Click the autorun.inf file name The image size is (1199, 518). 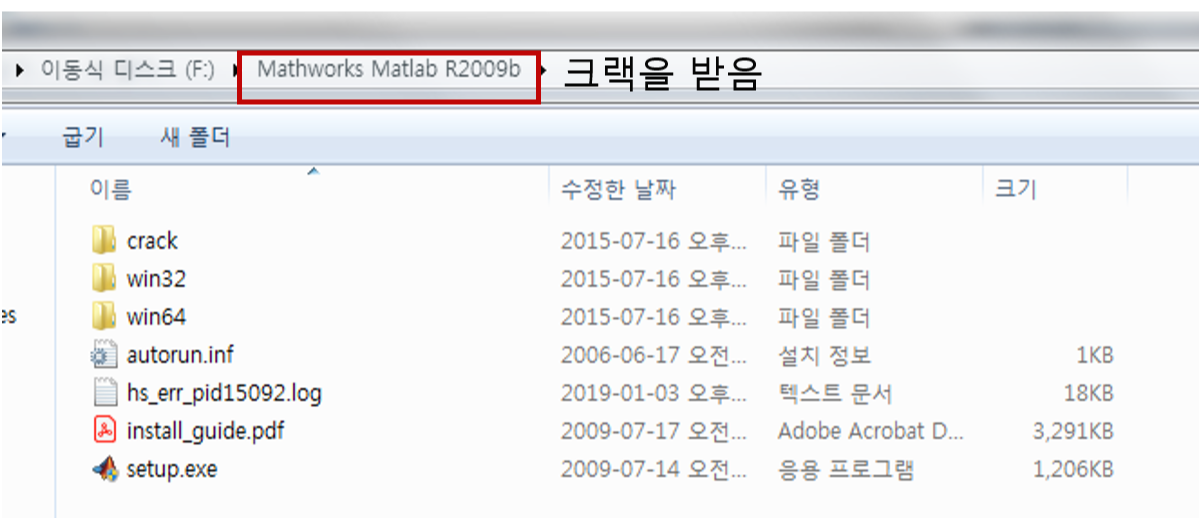[180, 355]
